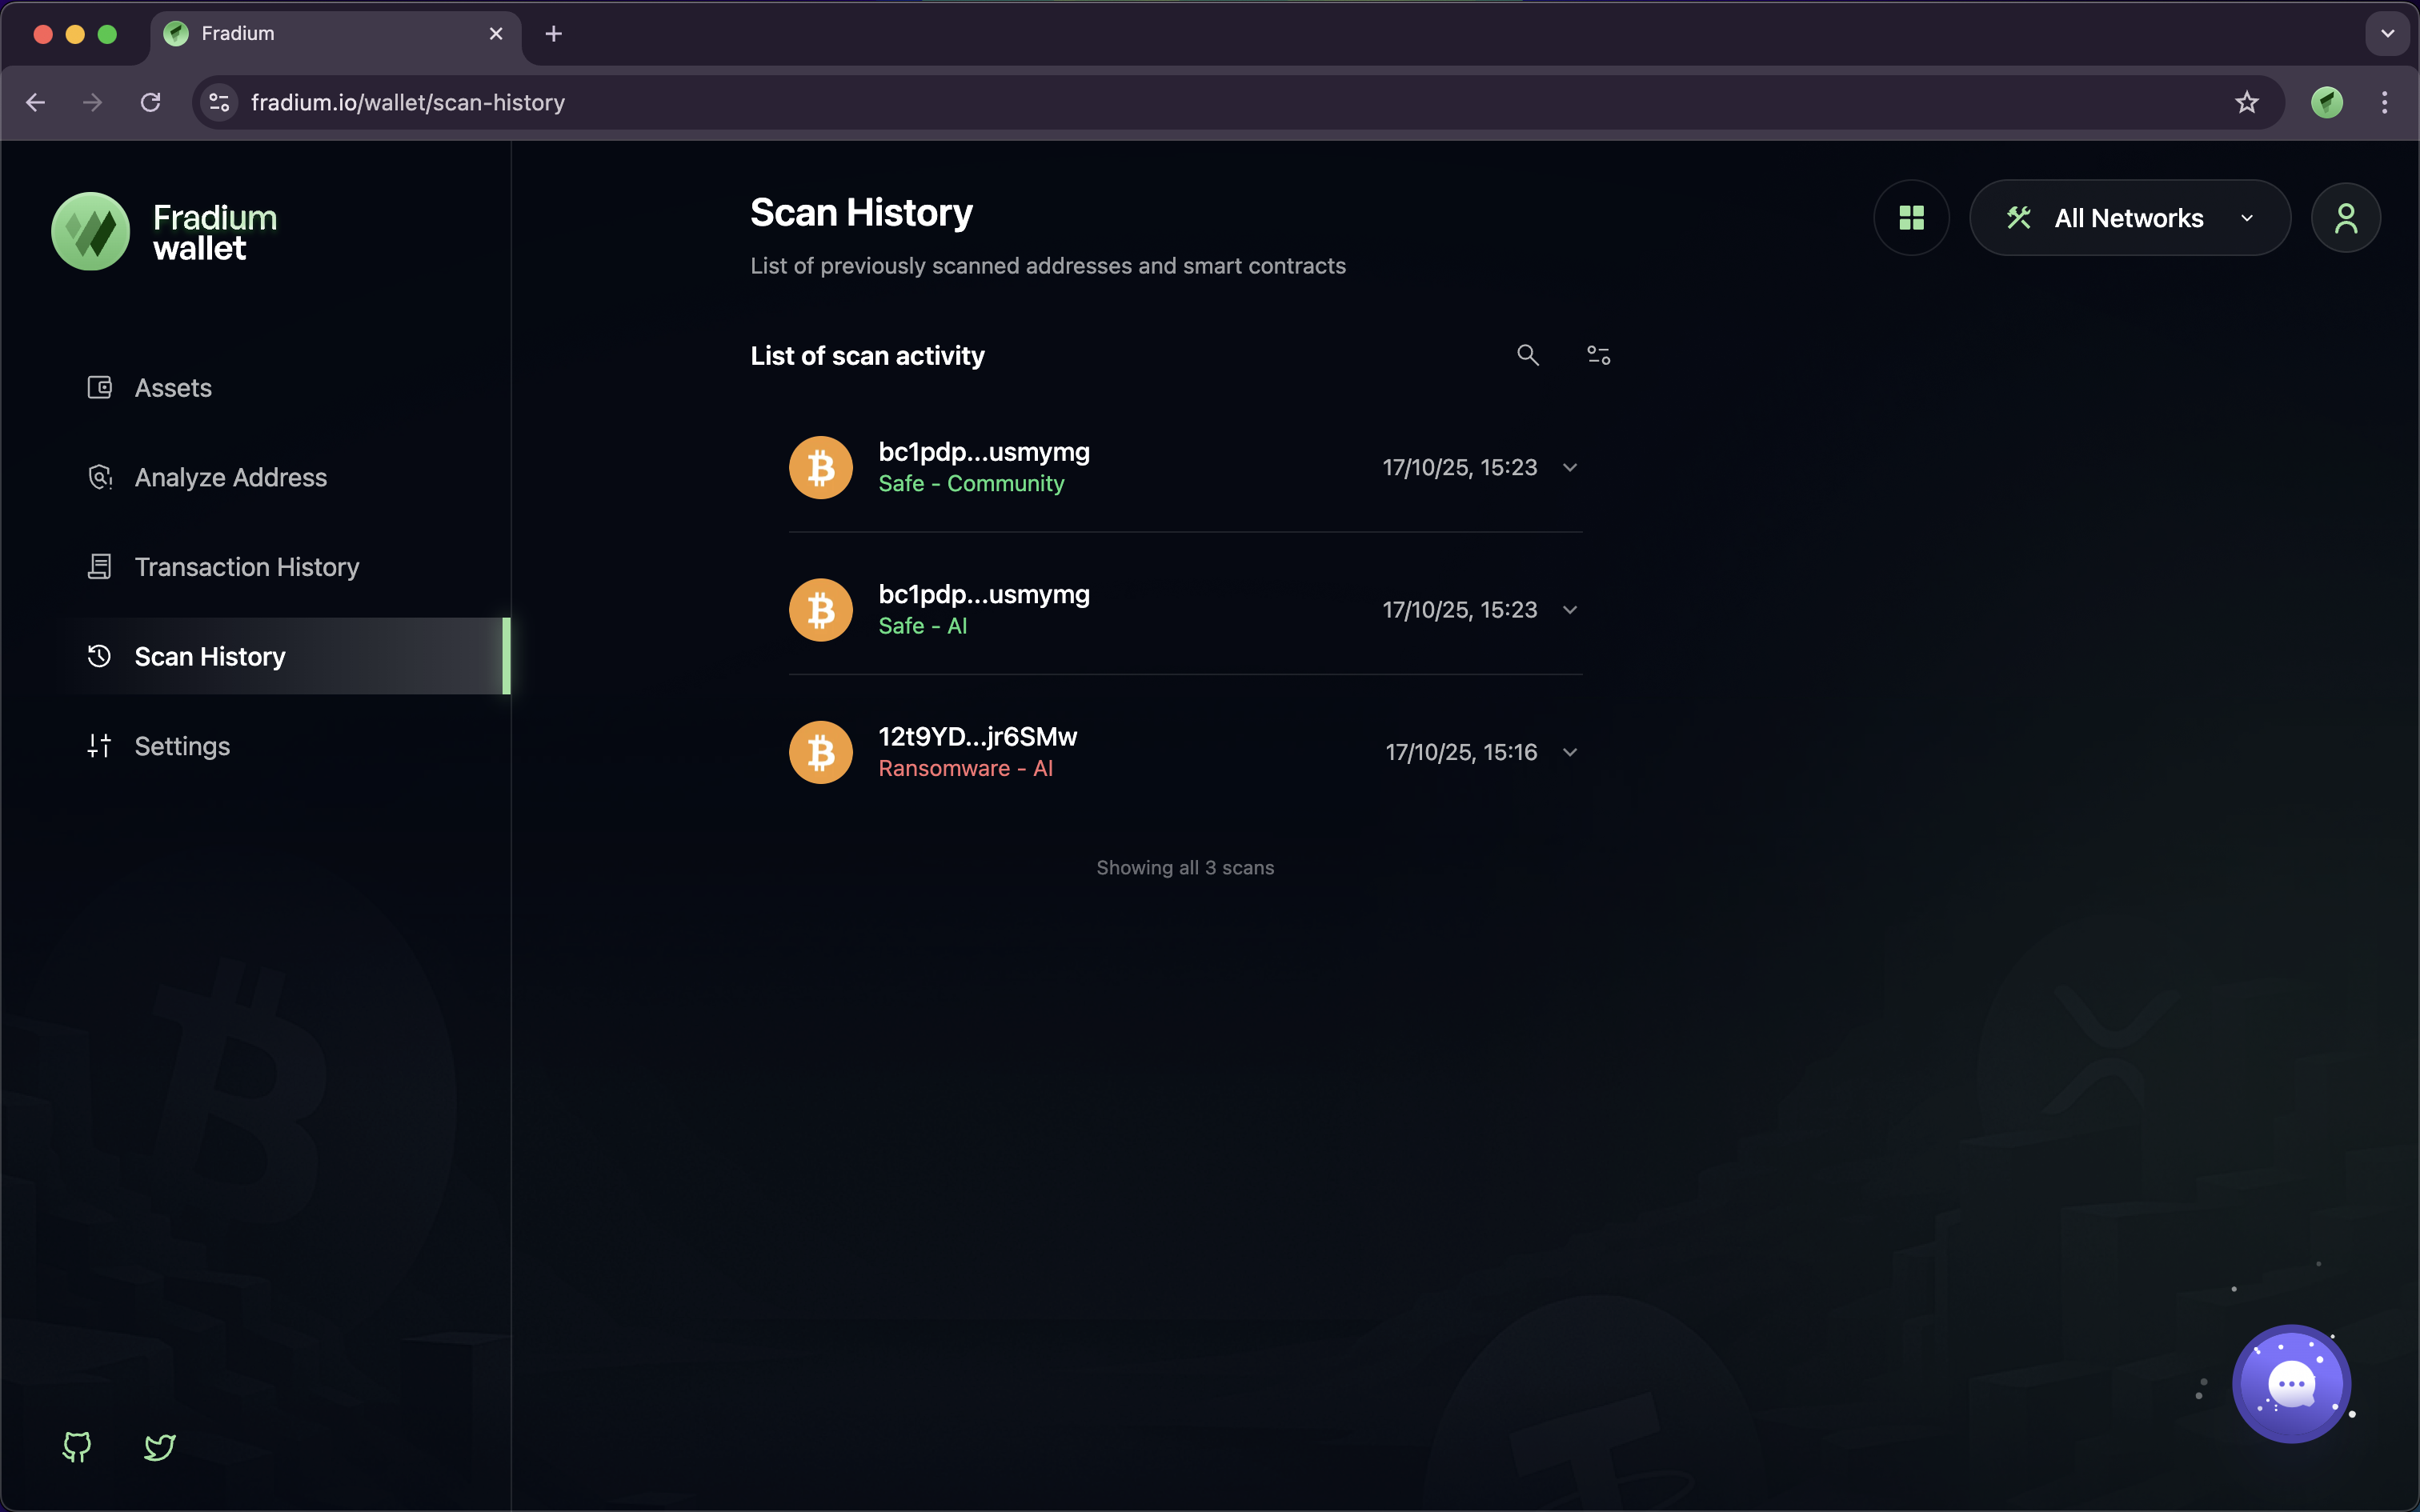The height and width of the screenshot is (1512, 2420).
Task: Open the grid dashboard icon button
Action: tap(1911, 218)
